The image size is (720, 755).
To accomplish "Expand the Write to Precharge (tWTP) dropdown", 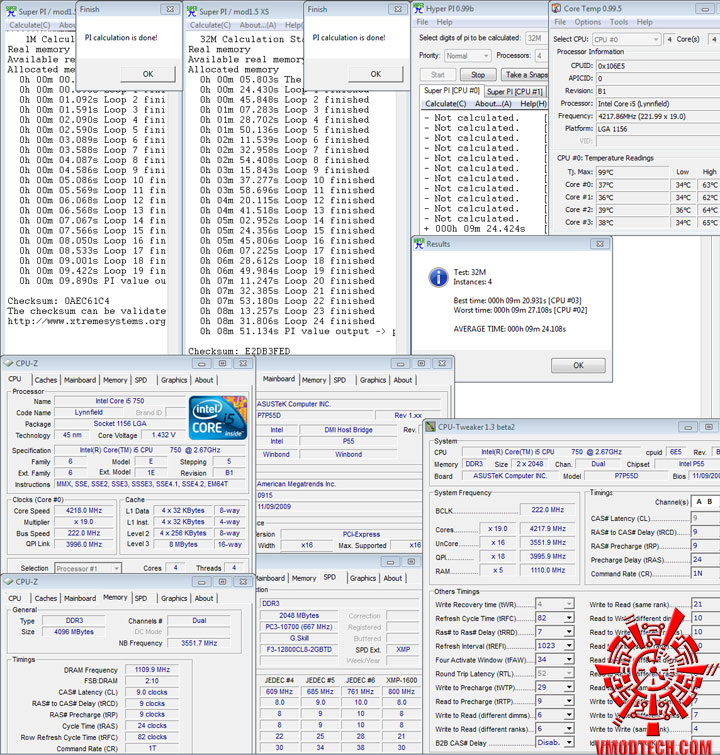I will pyautogui.click(x=569, y=687).
